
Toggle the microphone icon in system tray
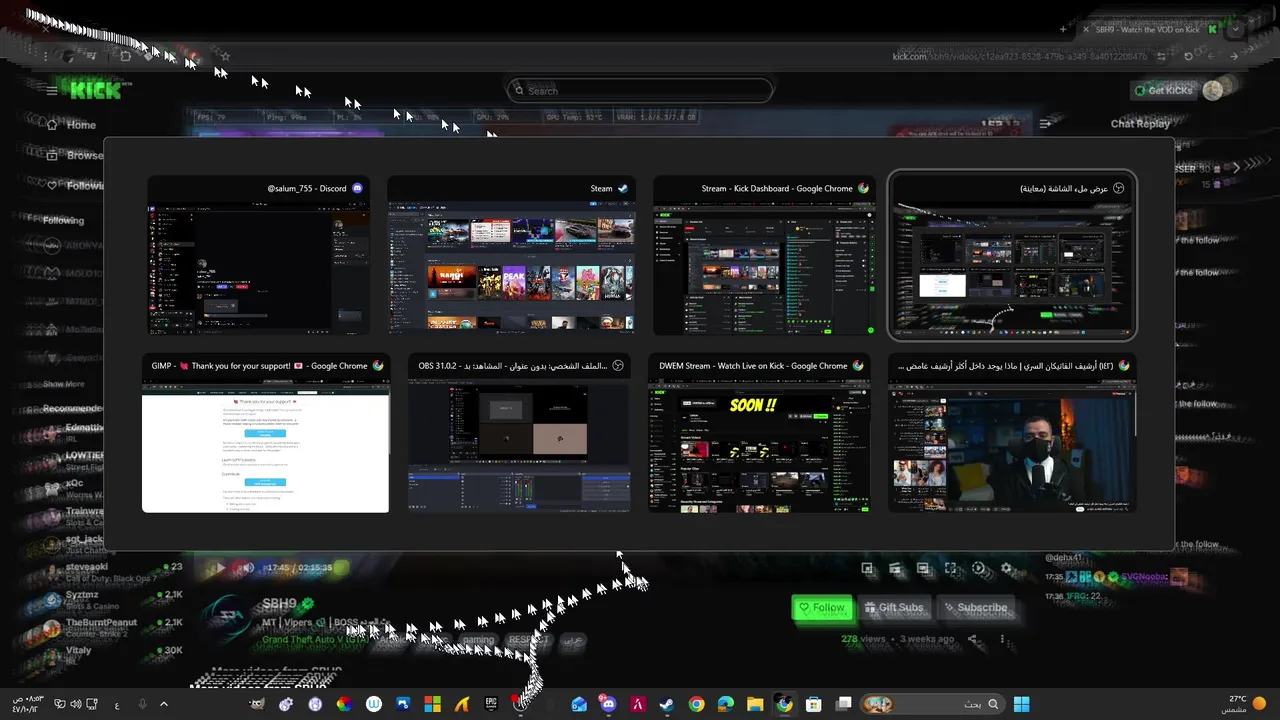tap(142, 704)
